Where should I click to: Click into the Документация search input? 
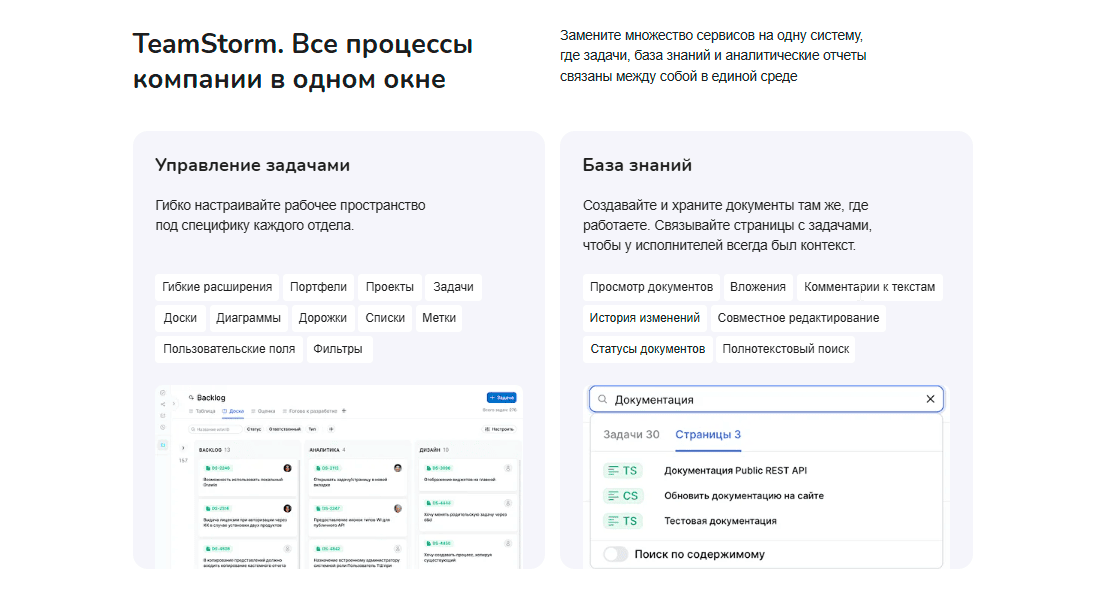pos(766,399)
